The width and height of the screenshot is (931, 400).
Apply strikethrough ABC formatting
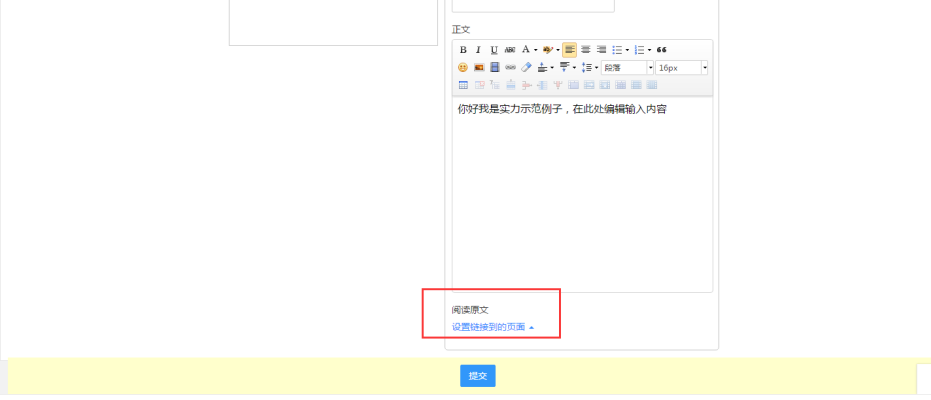coord(510,50)
